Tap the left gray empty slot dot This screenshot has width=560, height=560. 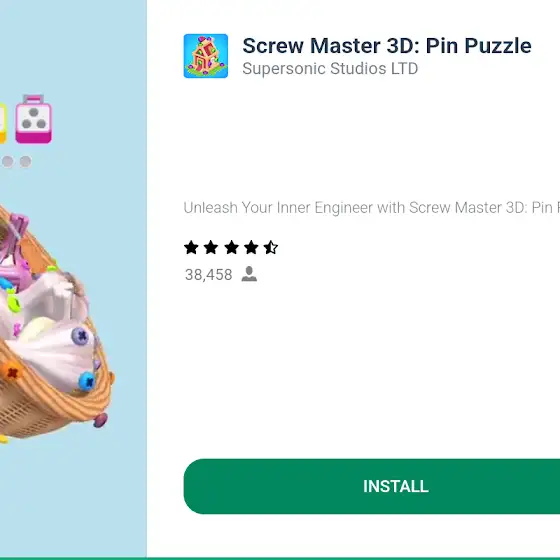tap(8, 161)
